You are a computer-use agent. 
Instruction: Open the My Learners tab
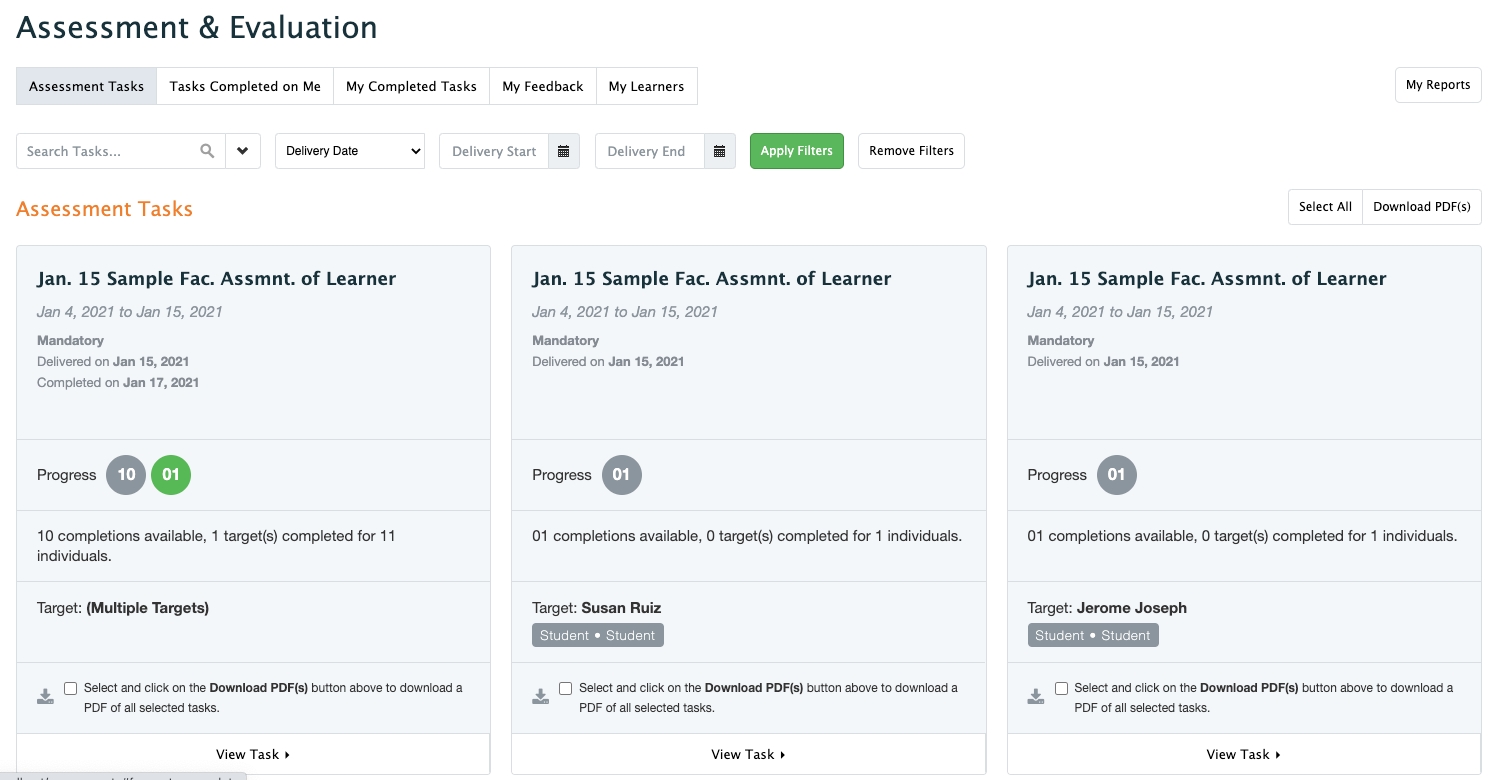646,86
